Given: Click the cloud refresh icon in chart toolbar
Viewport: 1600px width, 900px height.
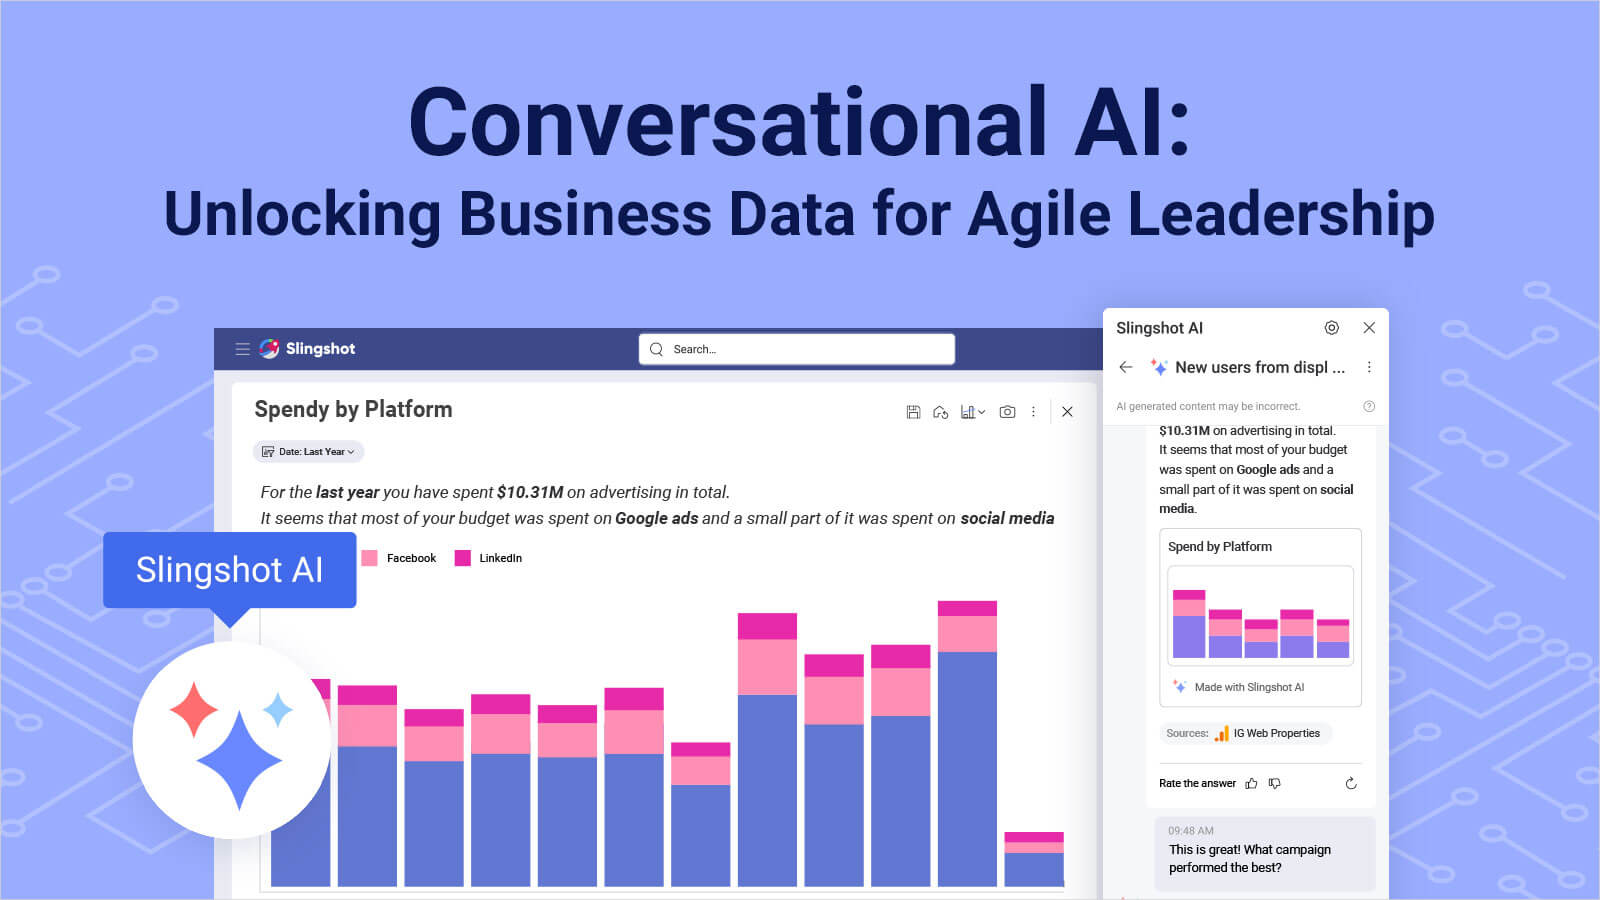Looking at the screenshot, I should [x=940, y=412].
